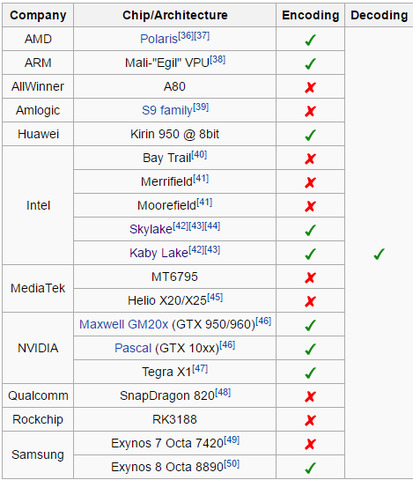Open citation [44] in the Skylake row
The height and width of the screenshot is (480, 413).
(x=212, y=226)
